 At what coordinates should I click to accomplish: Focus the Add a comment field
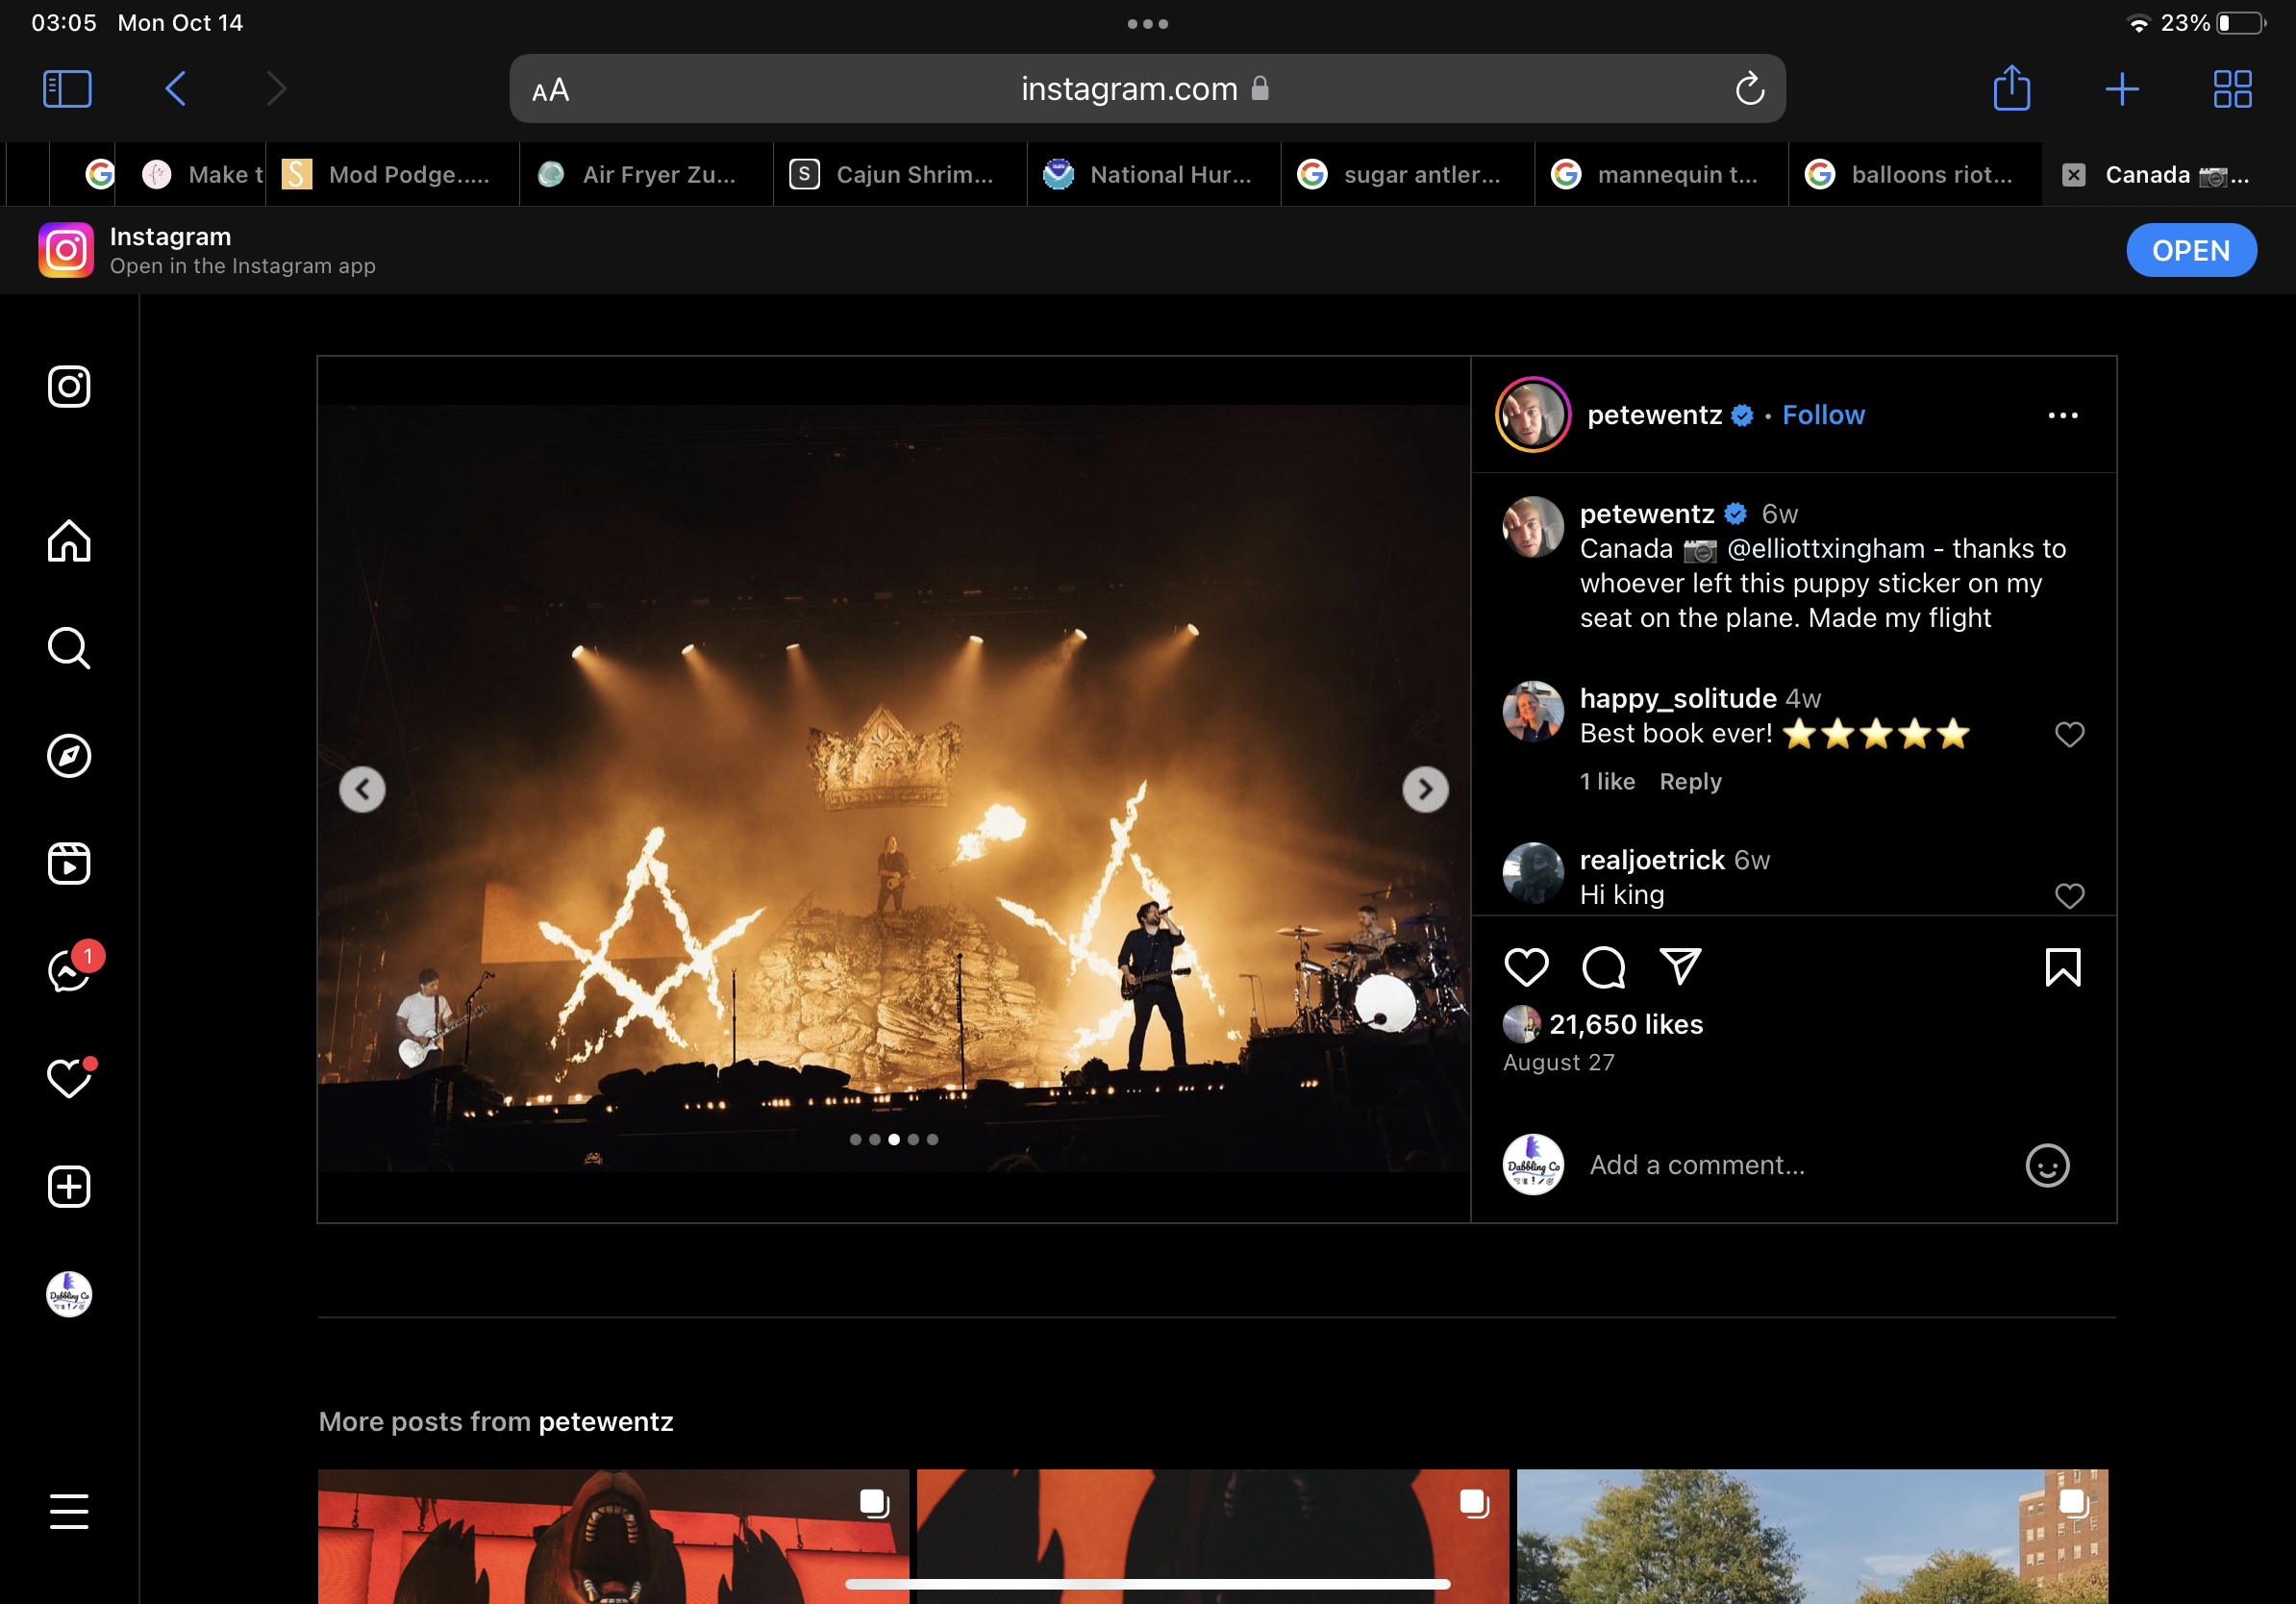[1796, 1165]
